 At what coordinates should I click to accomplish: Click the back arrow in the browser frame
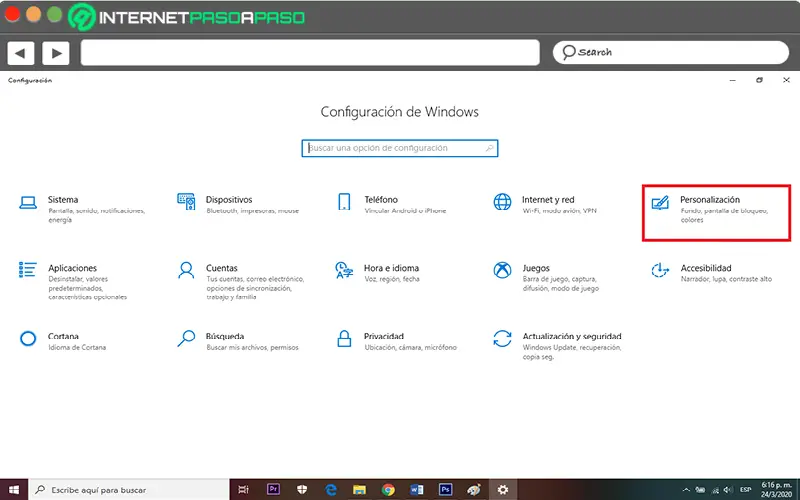(x=20, y=53)
